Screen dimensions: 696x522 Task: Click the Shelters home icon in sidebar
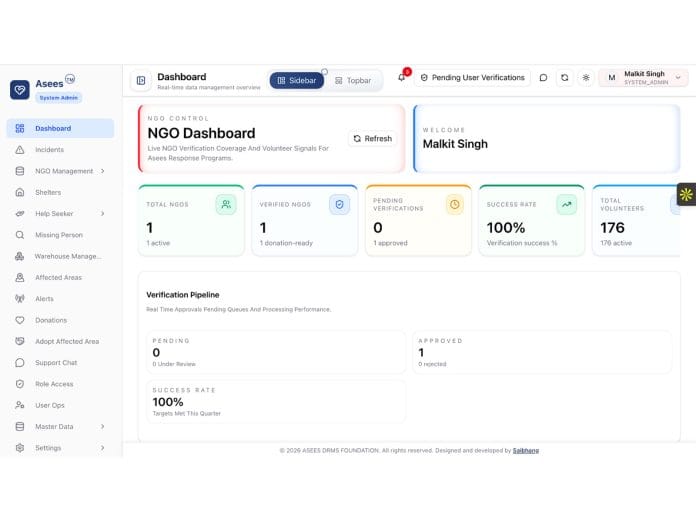click(x=20, y=192)
